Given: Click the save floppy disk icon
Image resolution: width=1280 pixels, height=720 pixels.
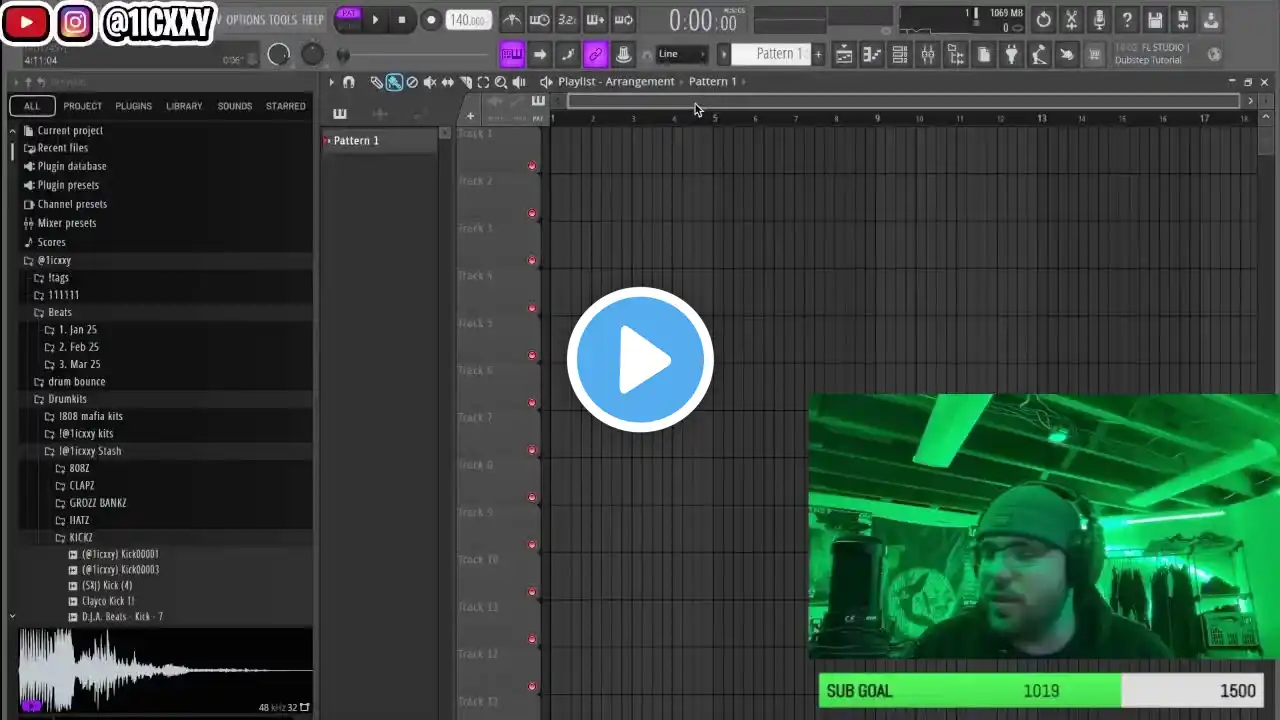Looking at the screenshot, I should pyautogui.click(x=1155, y=19).
